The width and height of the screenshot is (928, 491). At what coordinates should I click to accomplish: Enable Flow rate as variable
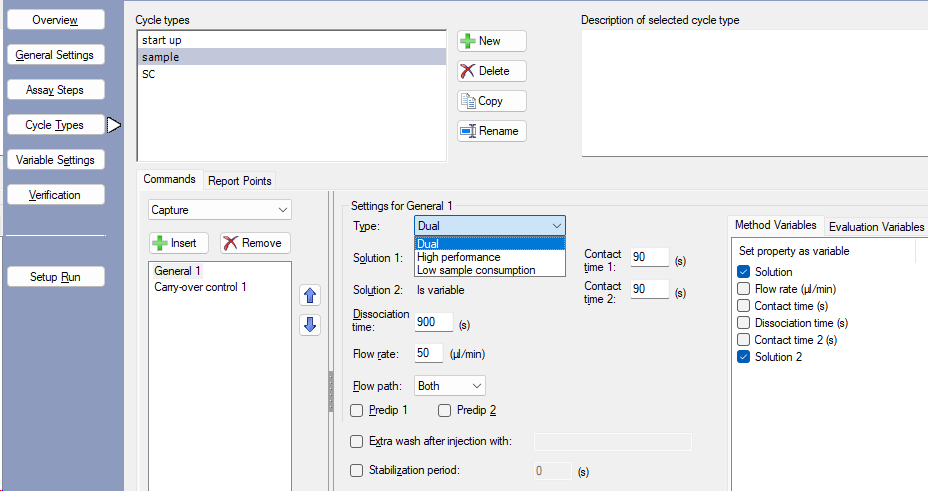(x=743, y=289)
